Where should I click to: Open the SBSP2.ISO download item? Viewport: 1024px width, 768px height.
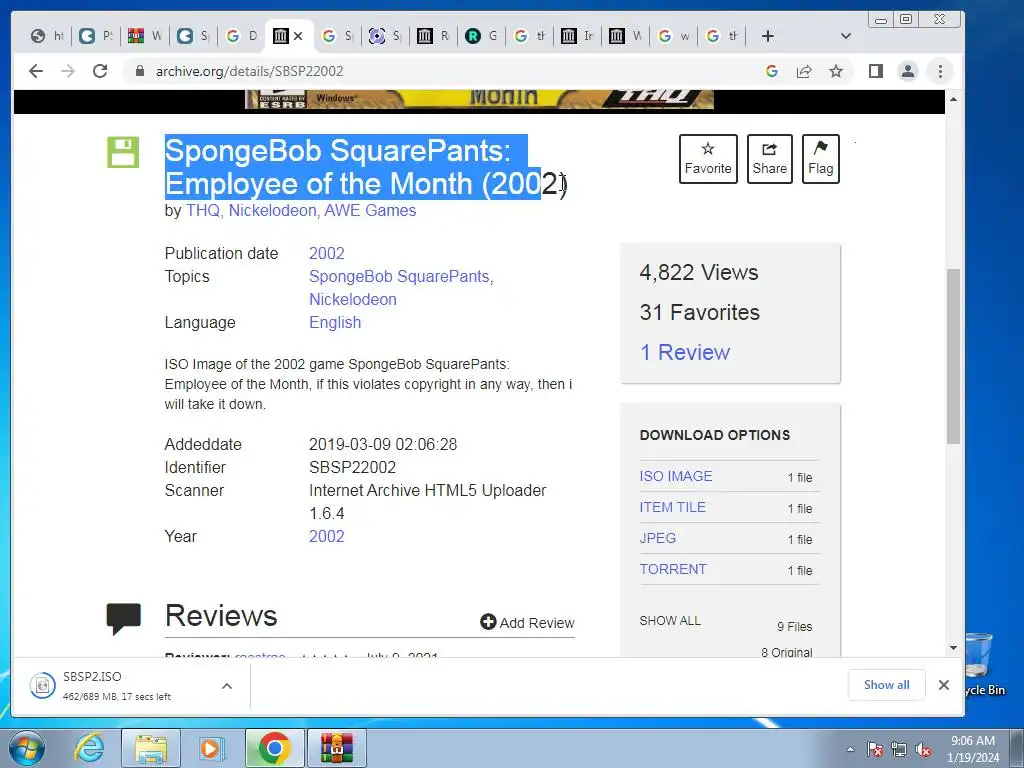tap(116, 686)
